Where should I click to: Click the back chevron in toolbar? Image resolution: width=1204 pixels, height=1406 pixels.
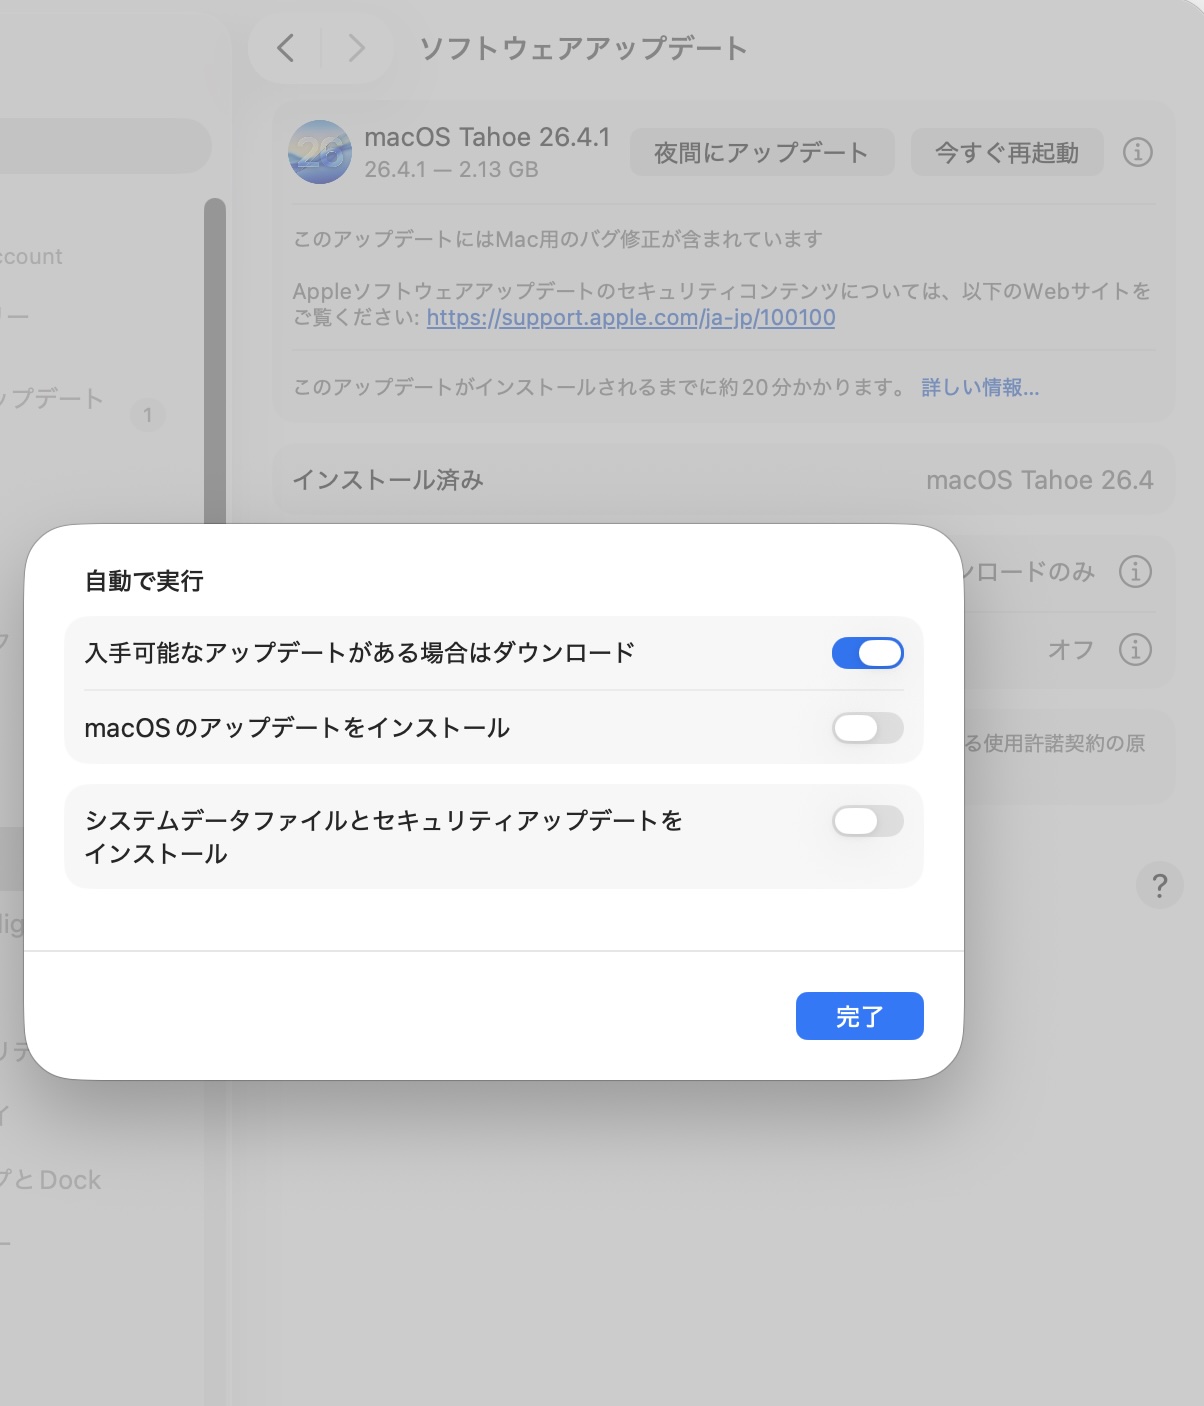(286, 48)
